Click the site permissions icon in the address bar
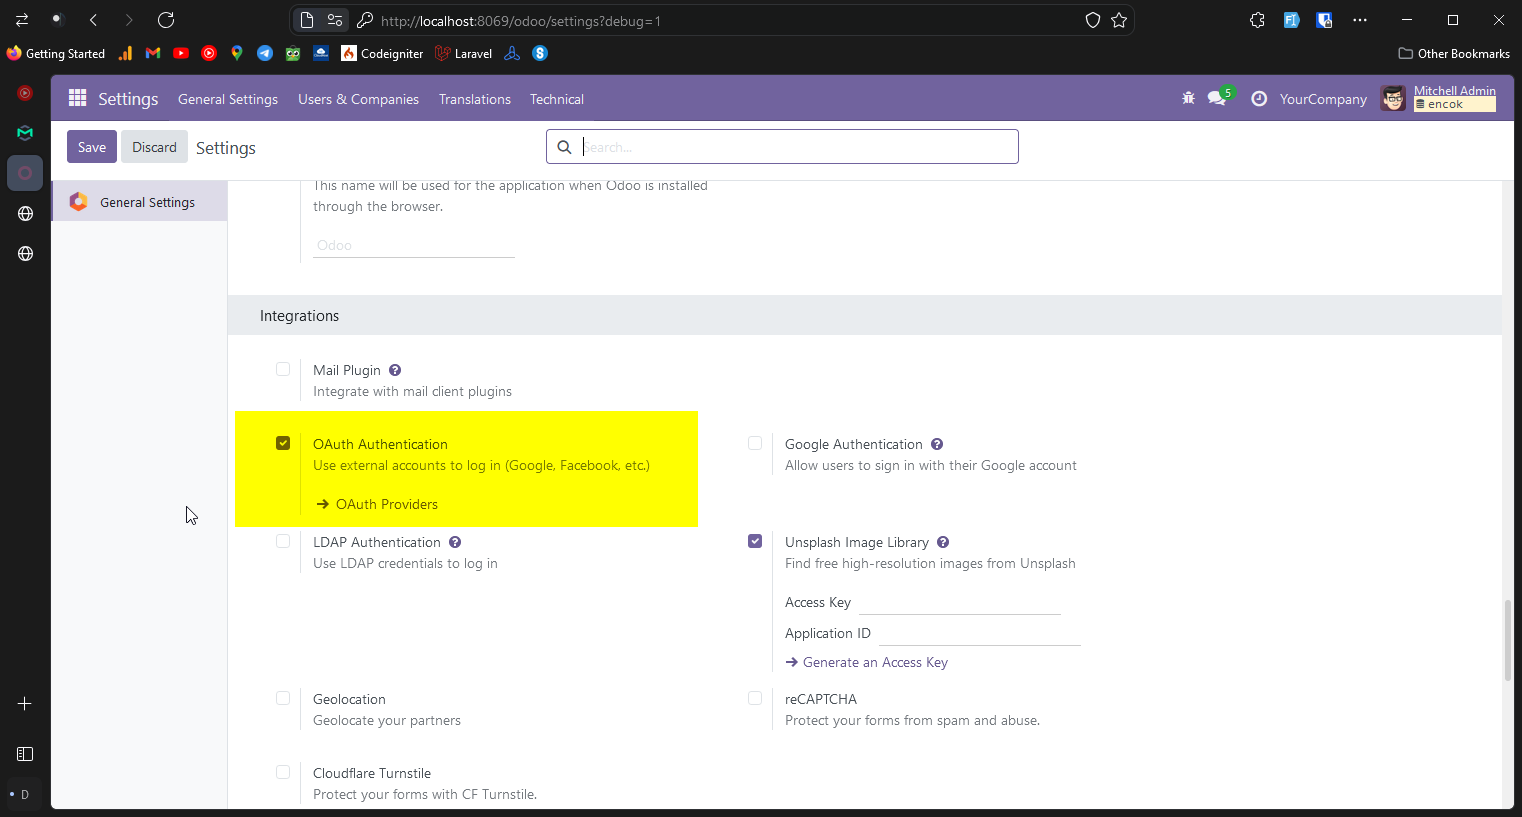Screen dimensions: 1522x817 (x=335, y=20)
